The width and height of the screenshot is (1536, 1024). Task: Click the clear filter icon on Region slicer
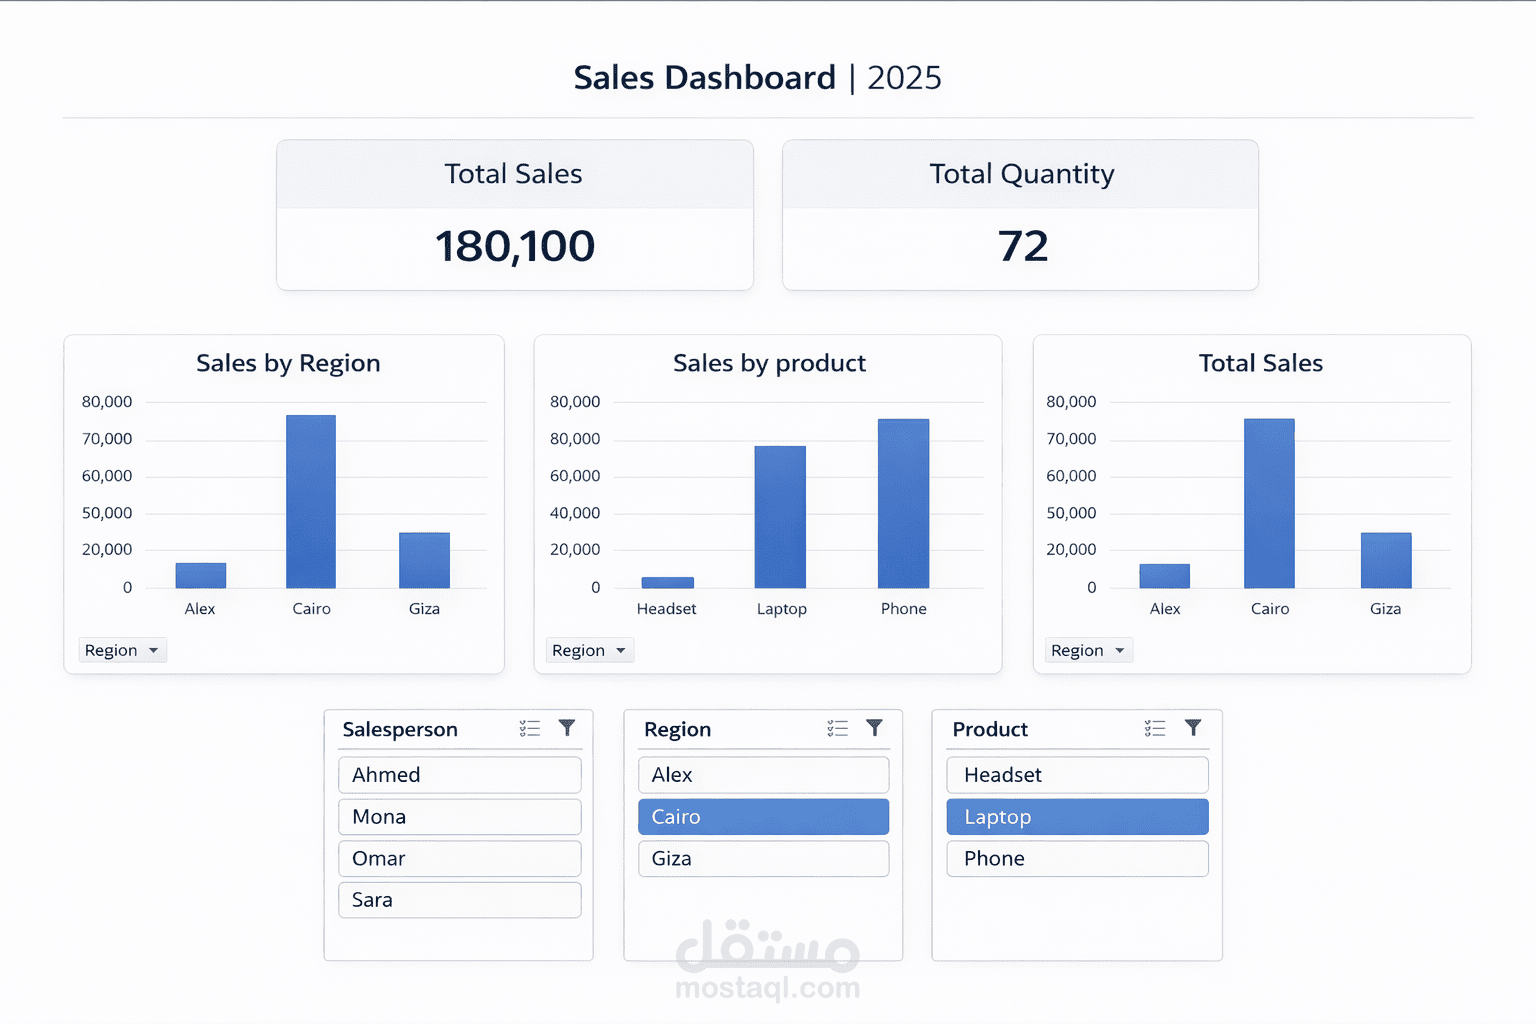pyautogui.click(x=875, y=728)
